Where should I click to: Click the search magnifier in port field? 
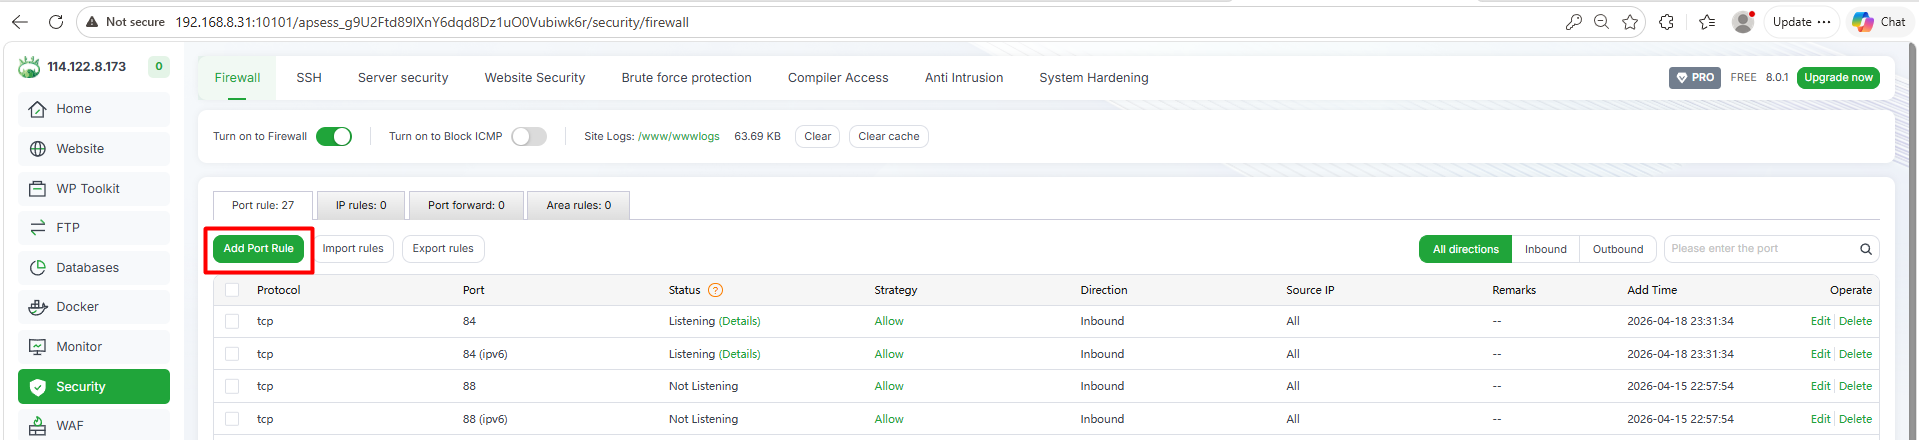[x=1865, y=249]
